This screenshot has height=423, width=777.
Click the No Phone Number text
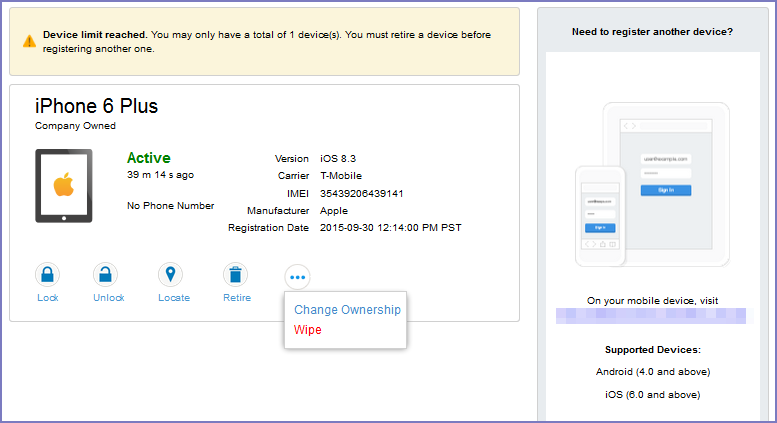click(170, 206)
